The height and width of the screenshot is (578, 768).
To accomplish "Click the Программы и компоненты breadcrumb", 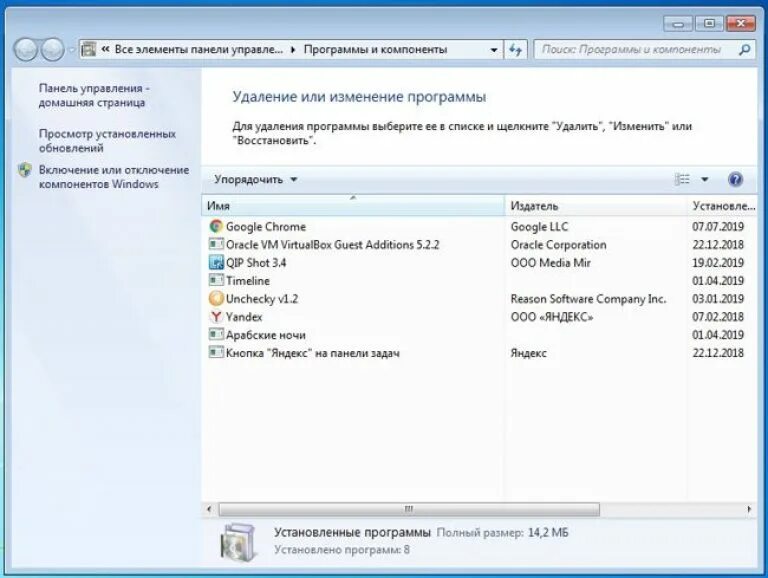I will pos(375,49).
